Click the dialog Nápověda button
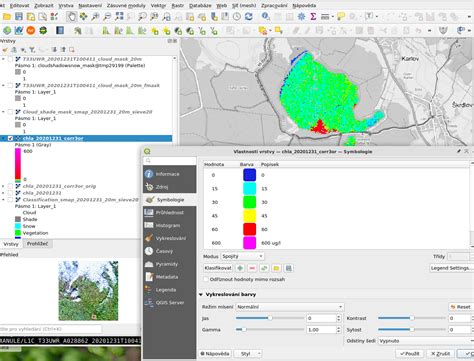The width and height of the screenshot is (474, 361). click(x=215, y=354)
